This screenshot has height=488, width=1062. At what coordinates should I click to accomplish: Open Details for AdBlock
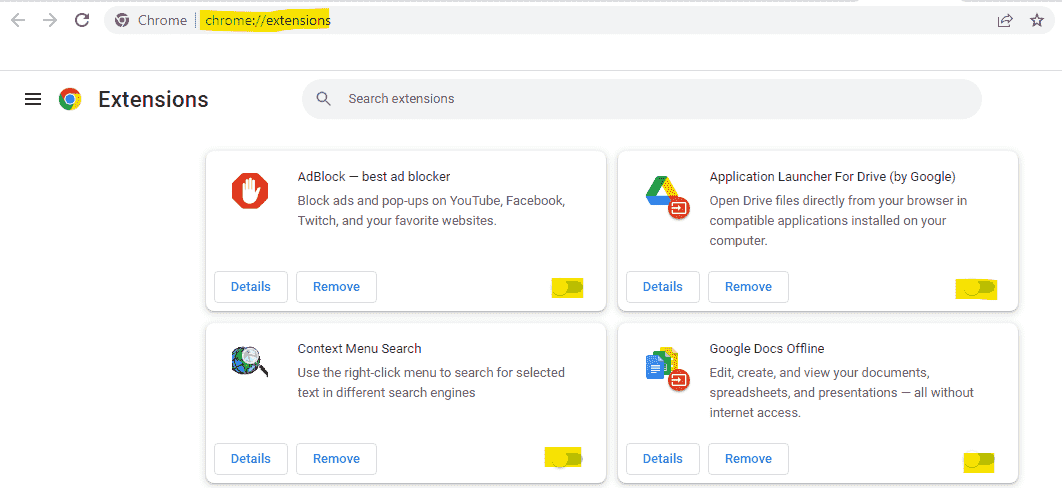point(251,287)
